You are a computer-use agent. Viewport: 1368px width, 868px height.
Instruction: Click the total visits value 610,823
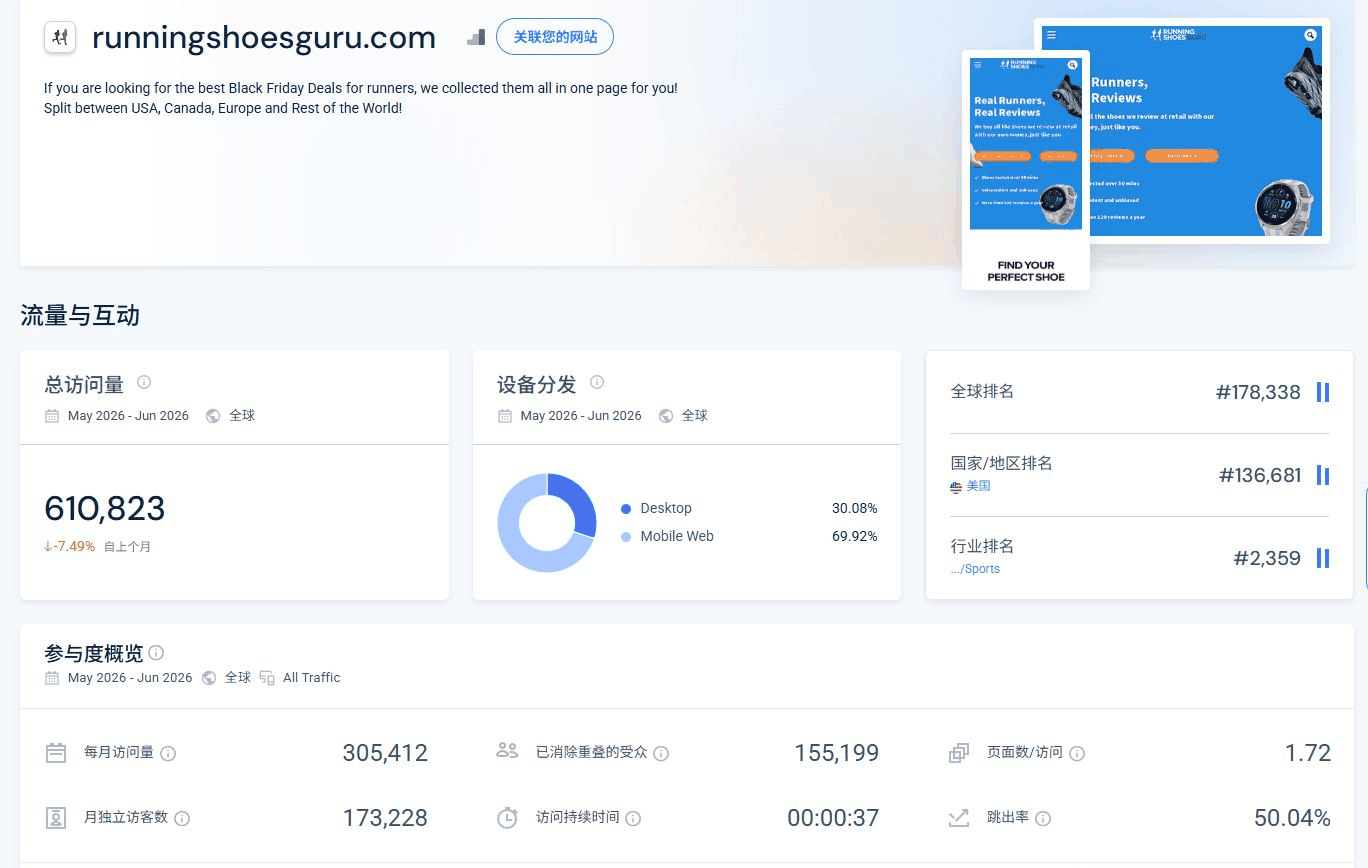coord(105,509)
